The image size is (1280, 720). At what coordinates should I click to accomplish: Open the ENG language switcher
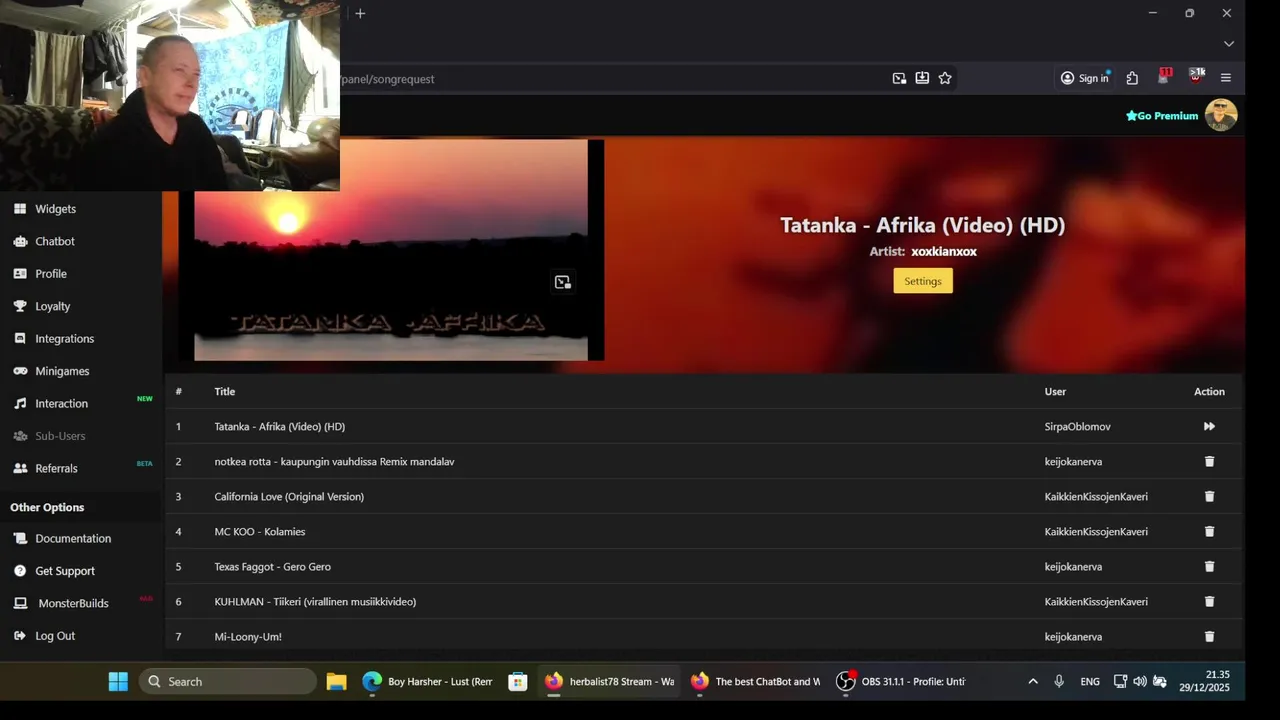(1090, 681)
